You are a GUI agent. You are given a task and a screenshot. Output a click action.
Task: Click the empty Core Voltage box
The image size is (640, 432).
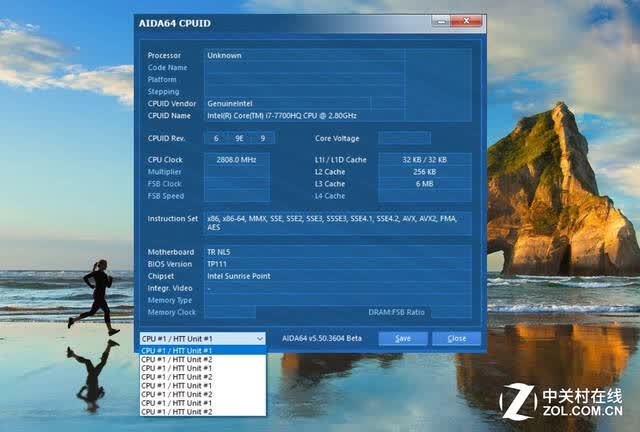pos(404,138)
